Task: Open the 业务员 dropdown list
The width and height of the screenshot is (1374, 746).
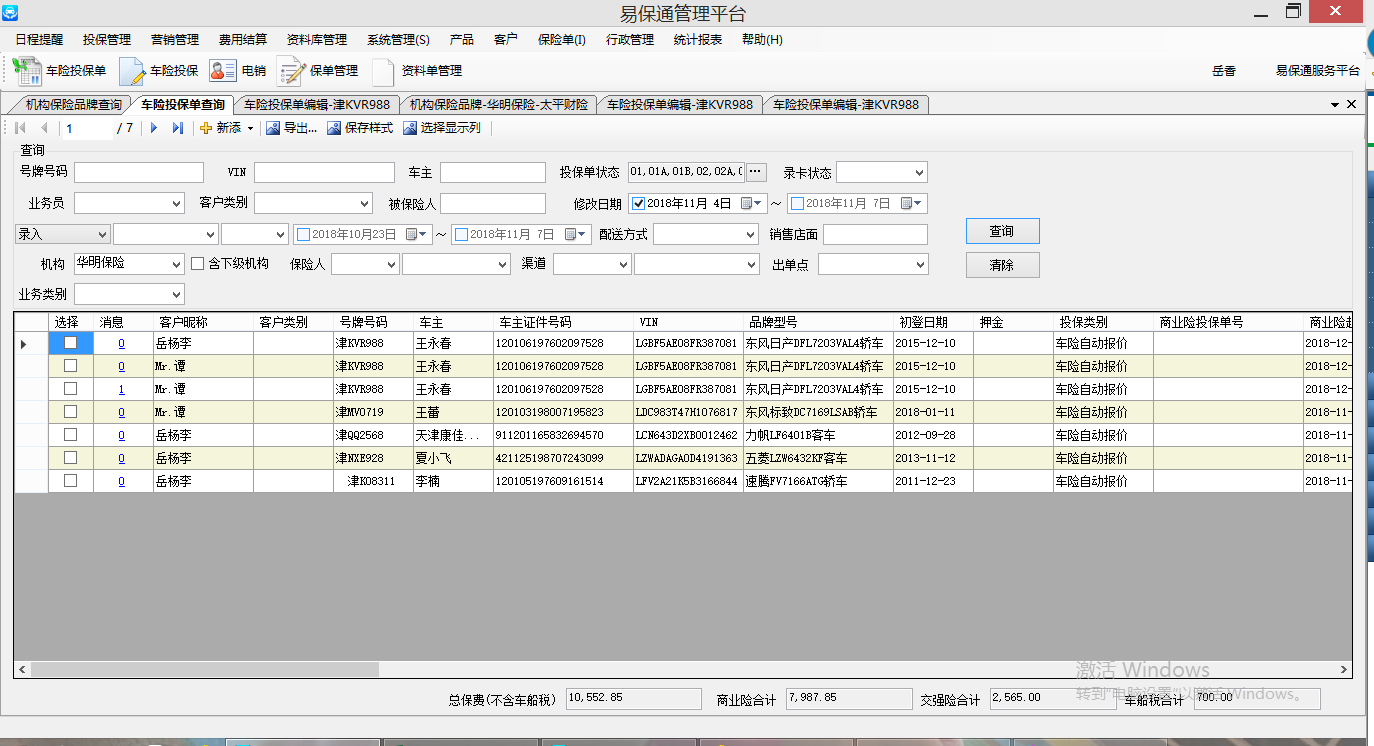Action: pyautogui.click(x=176, y=204)
